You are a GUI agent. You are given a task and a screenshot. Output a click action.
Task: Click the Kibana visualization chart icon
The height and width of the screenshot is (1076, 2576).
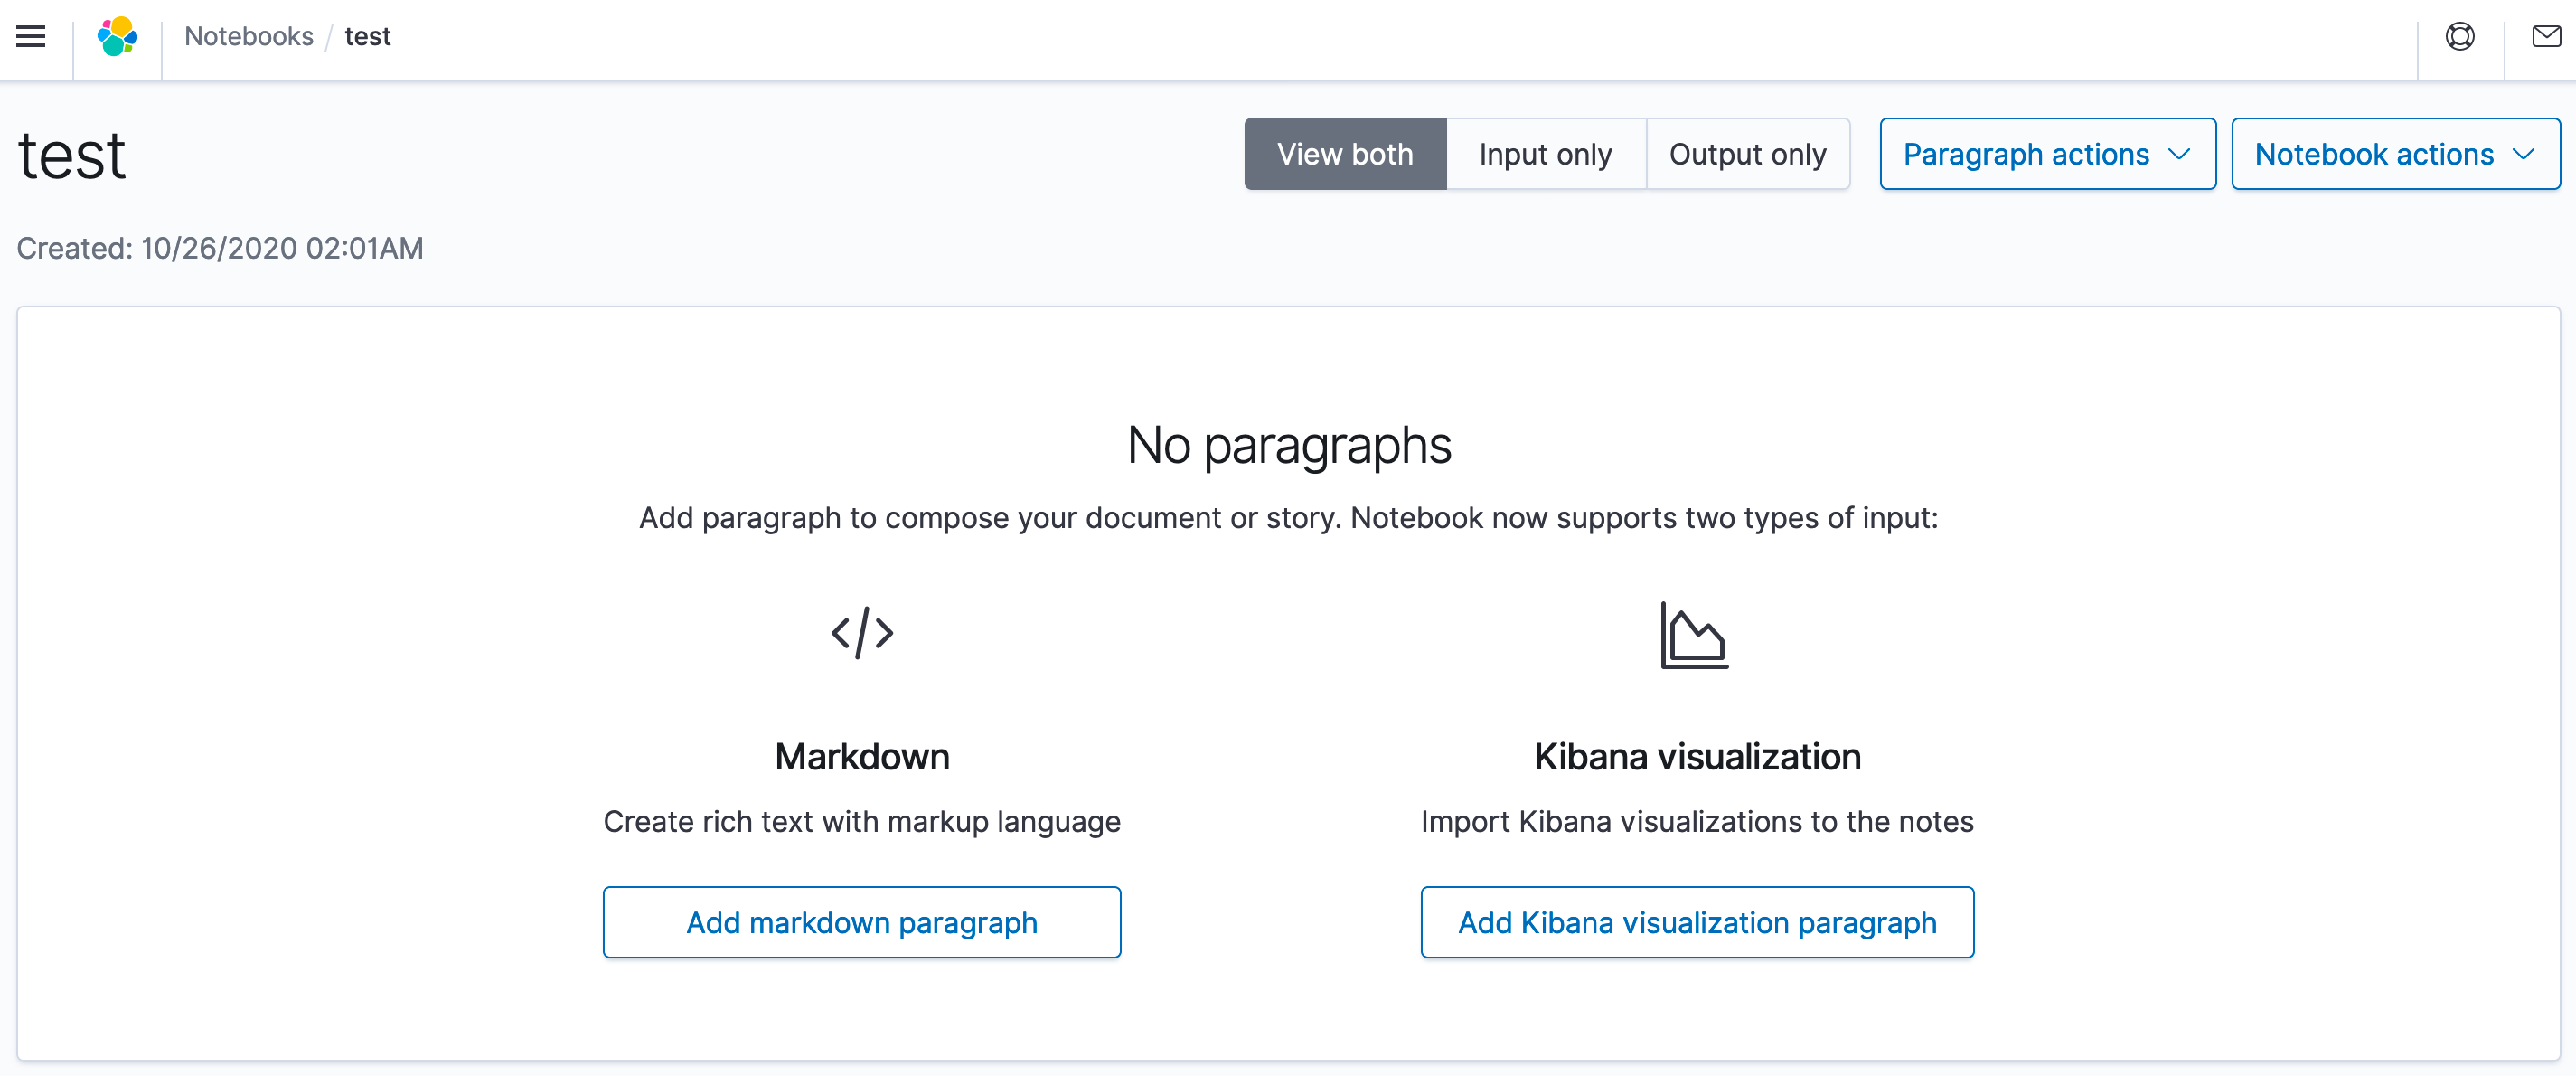pos(1695,634)
